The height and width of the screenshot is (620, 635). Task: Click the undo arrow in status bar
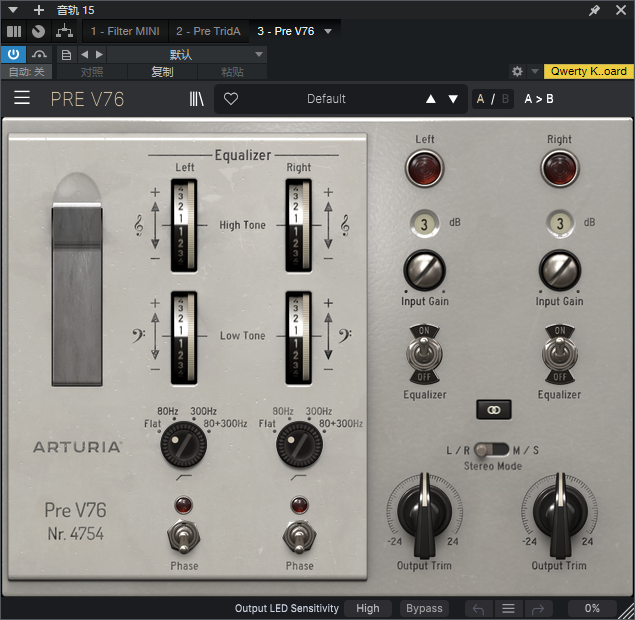click(479, 608)
